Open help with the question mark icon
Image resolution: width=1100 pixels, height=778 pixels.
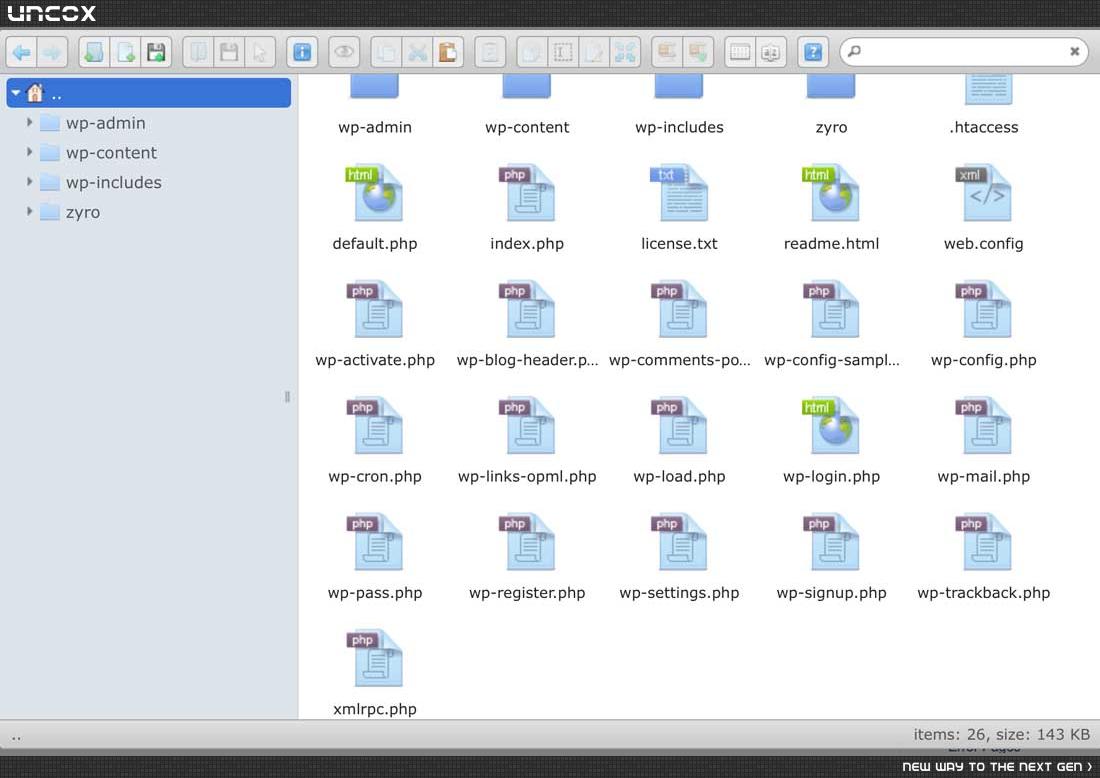[813, 52]
